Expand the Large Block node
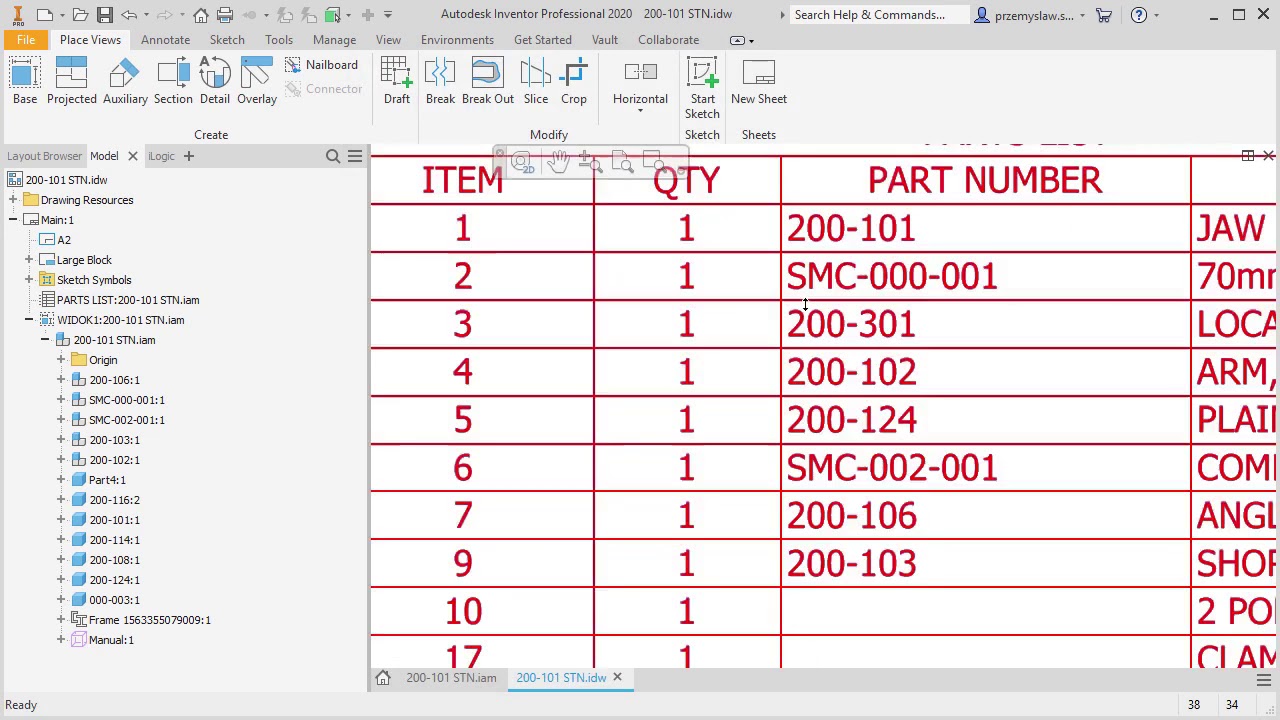The width and height of the screenshot is (1280, 720). coord(29,260)
